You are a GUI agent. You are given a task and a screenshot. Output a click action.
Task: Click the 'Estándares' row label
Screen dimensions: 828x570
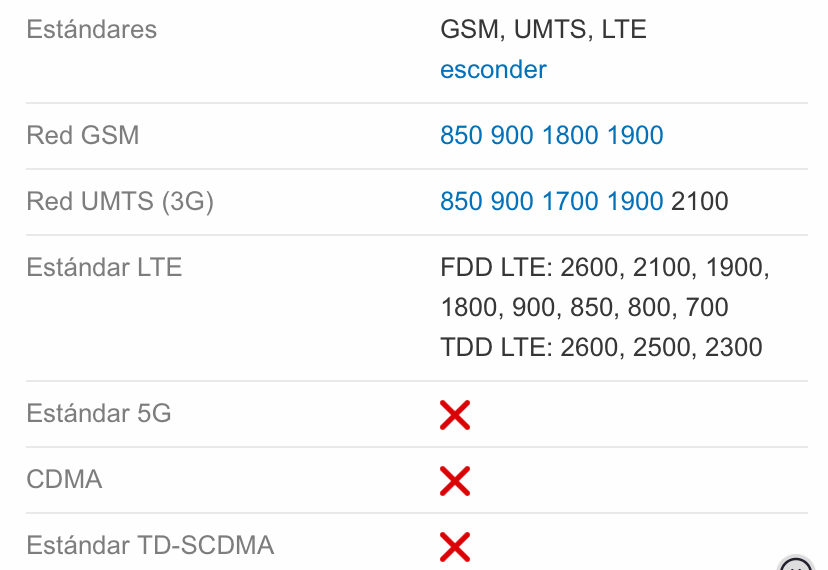92,29
